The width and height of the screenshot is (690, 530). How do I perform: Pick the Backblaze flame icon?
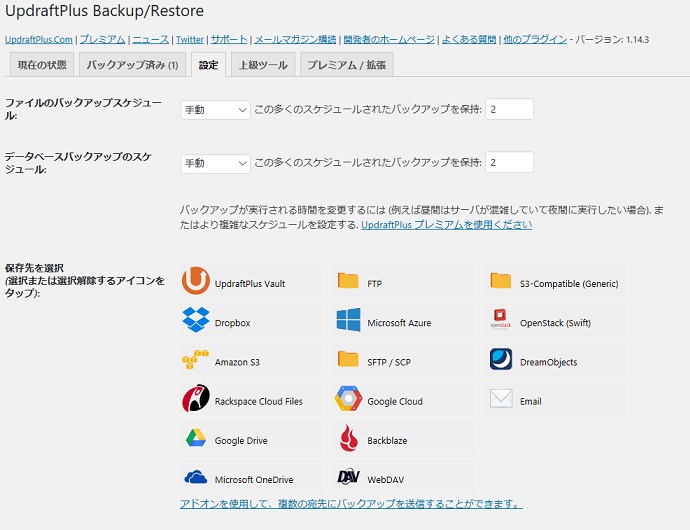coord(349,438)
